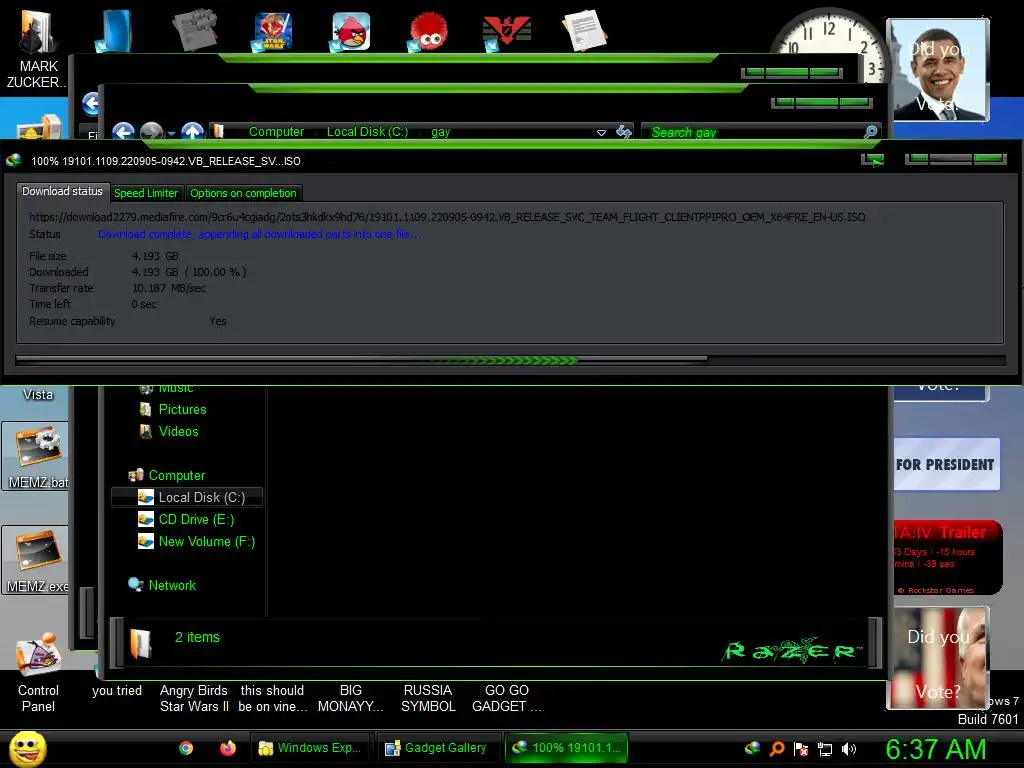Screen dimensions: 1024x768
Task: Open the red fuzzy ball desktop icon
Action: point(428,31)
